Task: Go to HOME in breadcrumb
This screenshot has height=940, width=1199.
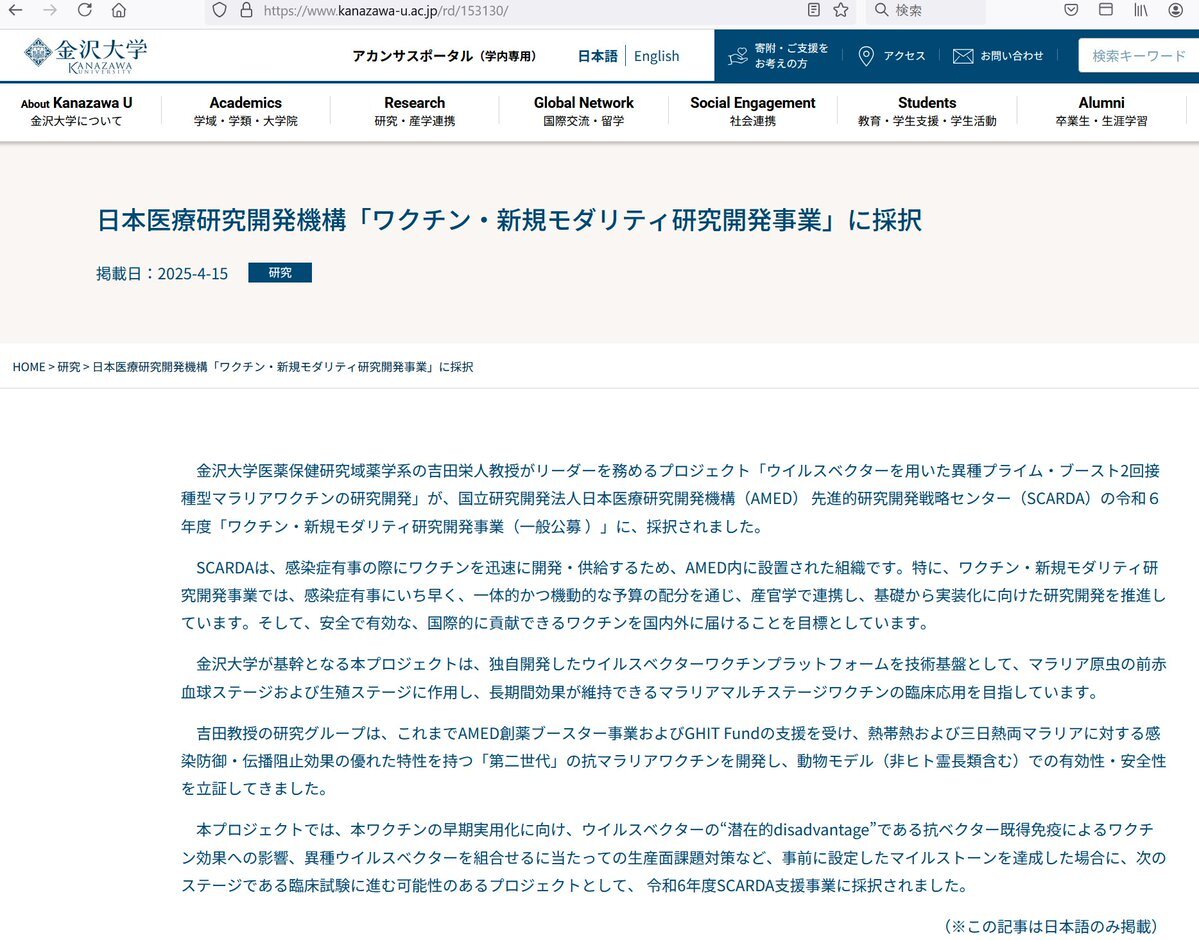Action: pyautogui.click(x=29, y=367)
